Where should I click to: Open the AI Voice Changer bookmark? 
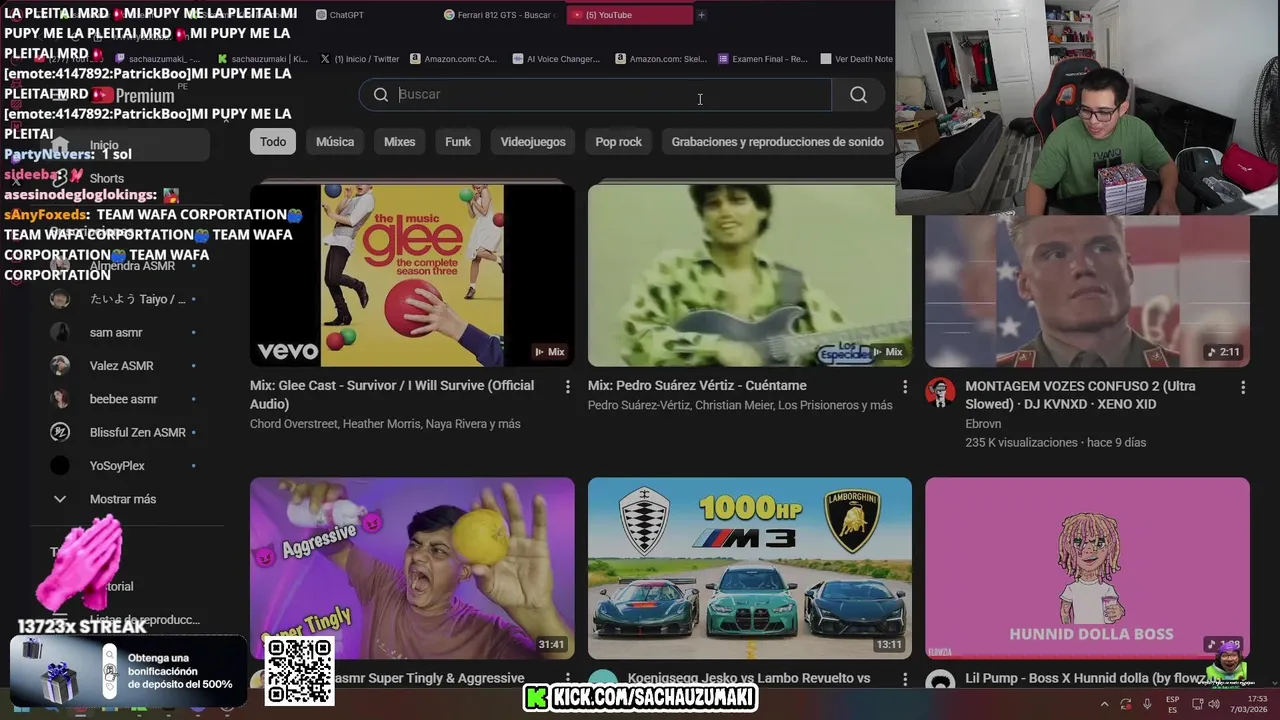tap(556, 59)
